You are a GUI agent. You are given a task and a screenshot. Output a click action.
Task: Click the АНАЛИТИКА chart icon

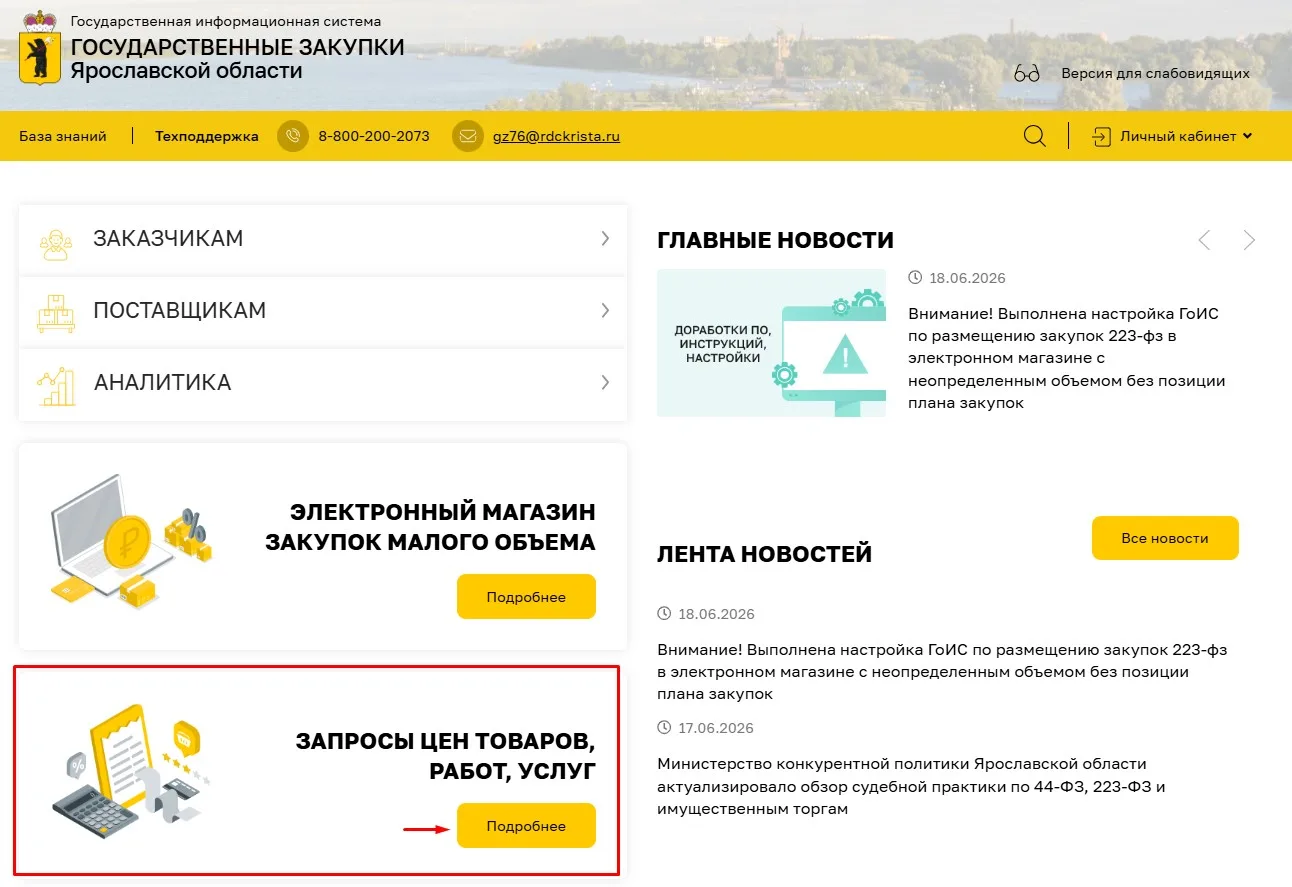[56, 386]
